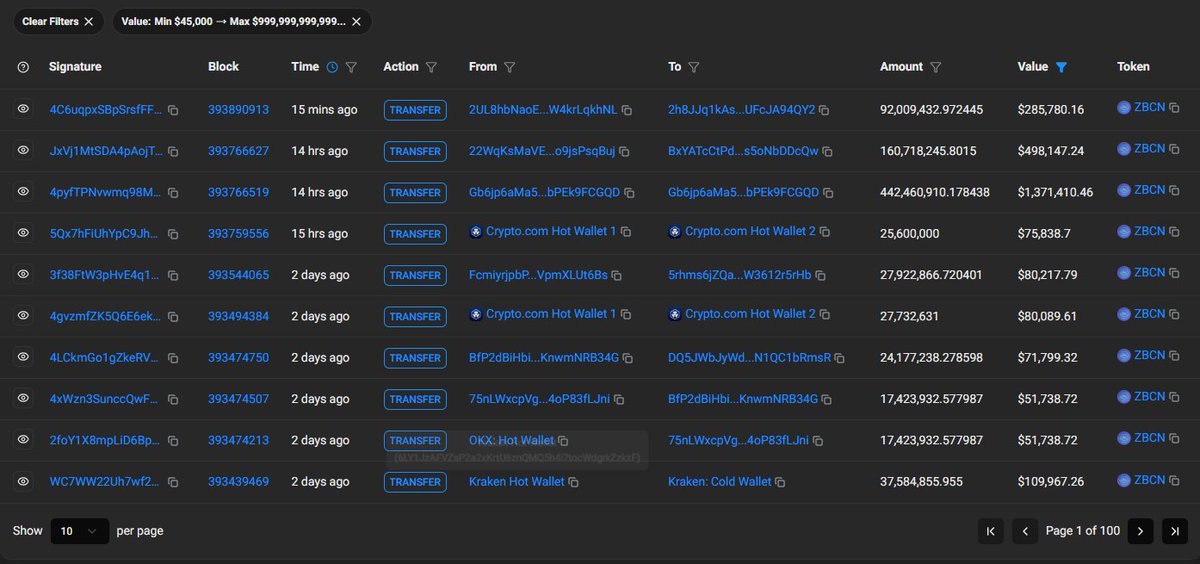Open block 393766627

pyautogui.click(x=238, y=151)
